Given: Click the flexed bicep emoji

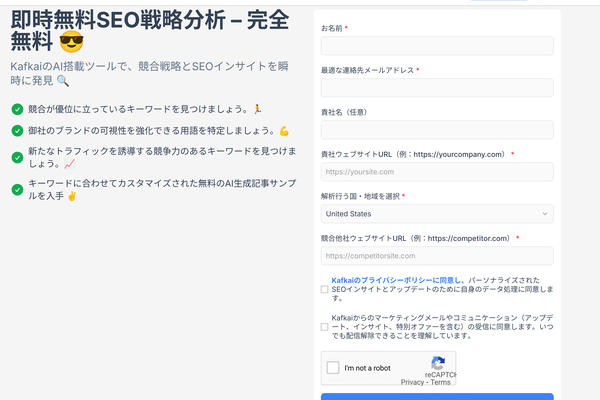Looking at the screenshot, I should [x=284, y=131].
